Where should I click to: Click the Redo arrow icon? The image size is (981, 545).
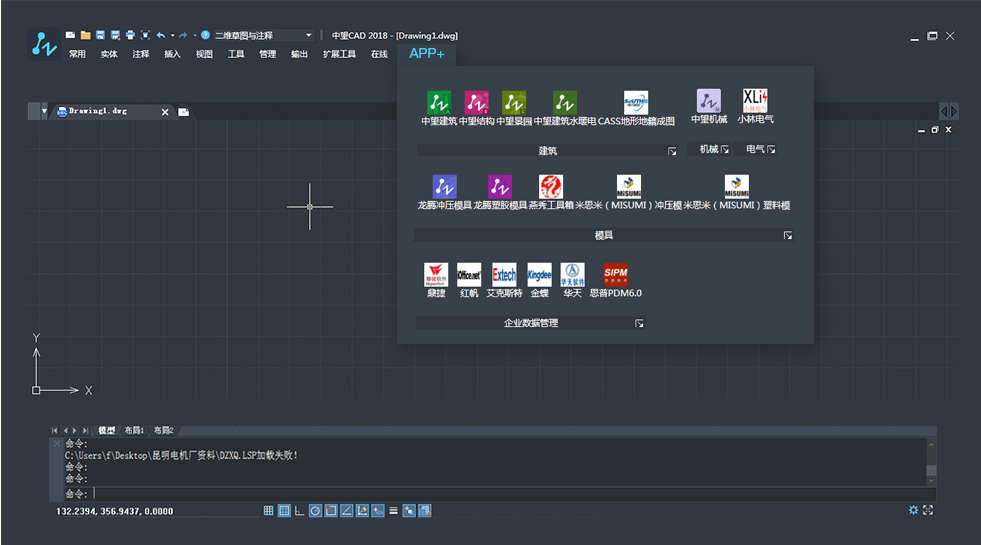coord(183,35)
